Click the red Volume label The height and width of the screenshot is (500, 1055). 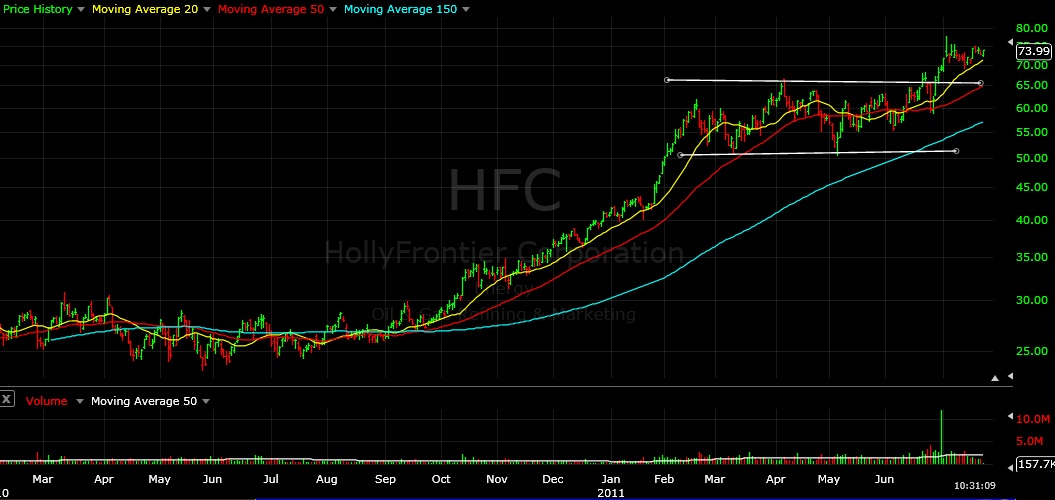click(x=46, y=401)
